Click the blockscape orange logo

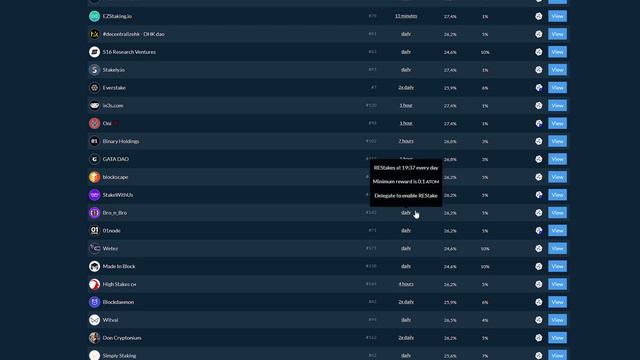click(x=94, y=177)
